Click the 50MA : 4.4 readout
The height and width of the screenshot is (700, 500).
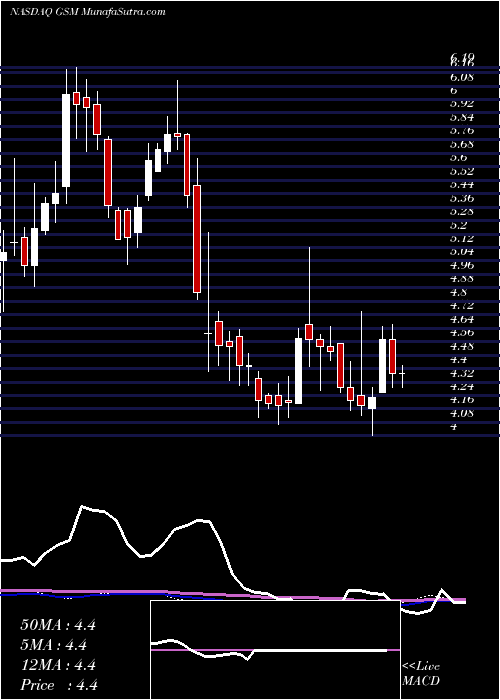click(x=58, y=625)
